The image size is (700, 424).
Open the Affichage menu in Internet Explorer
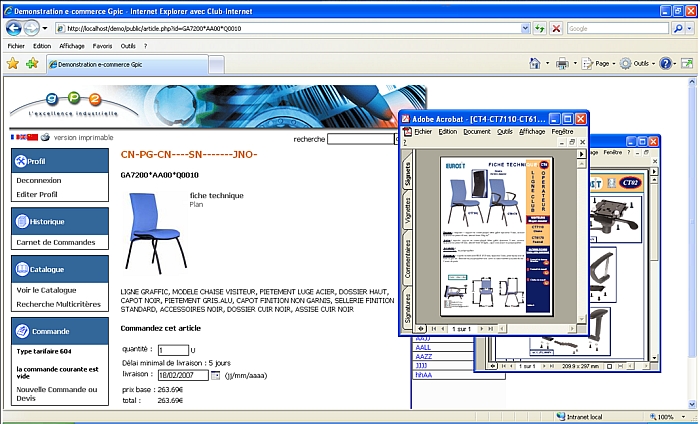coord(72,46)
